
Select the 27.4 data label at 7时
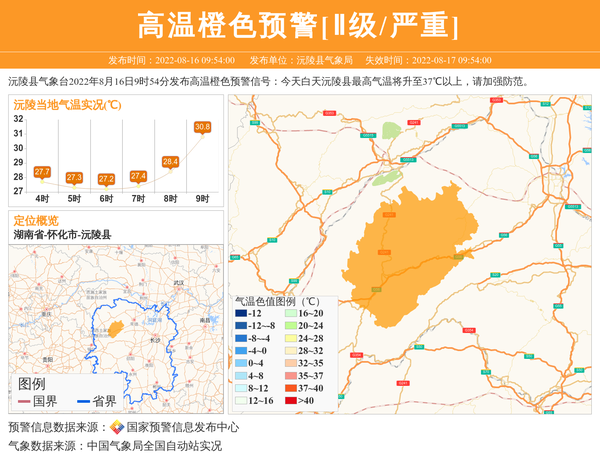click(x=138, y=176)
